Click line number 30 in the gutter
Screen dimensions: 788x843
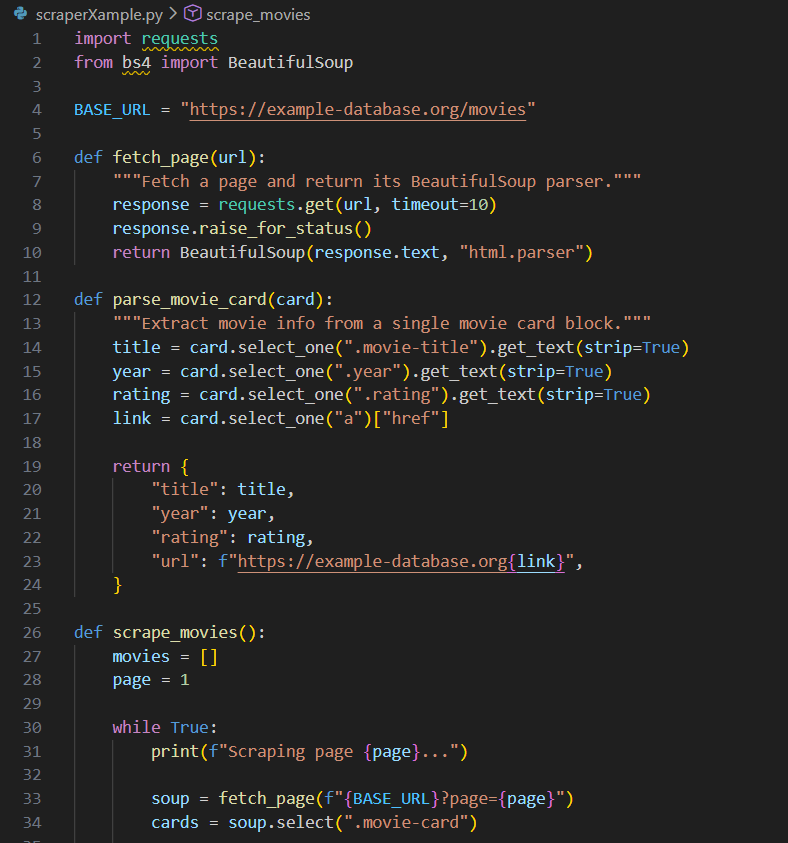pyautogui.click(x=36, y=728)
